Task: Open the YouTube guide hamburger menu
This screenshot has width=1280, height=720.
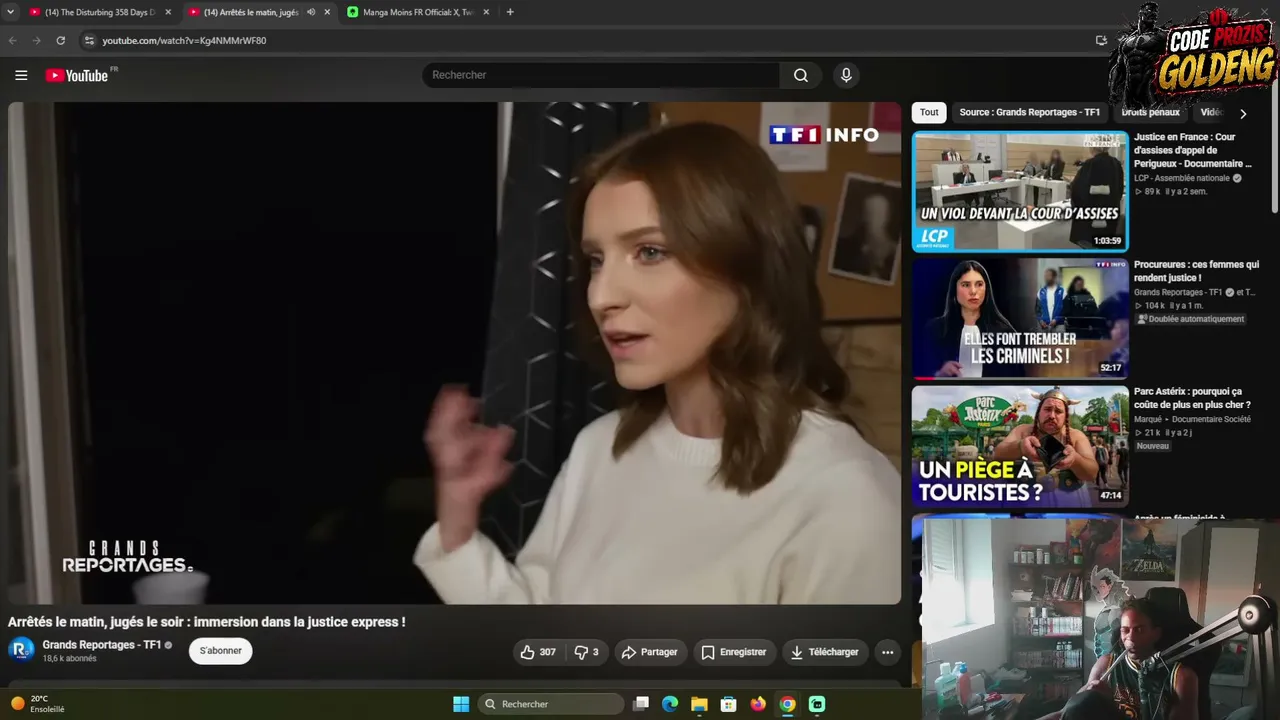Action: (x=21, y=75)
